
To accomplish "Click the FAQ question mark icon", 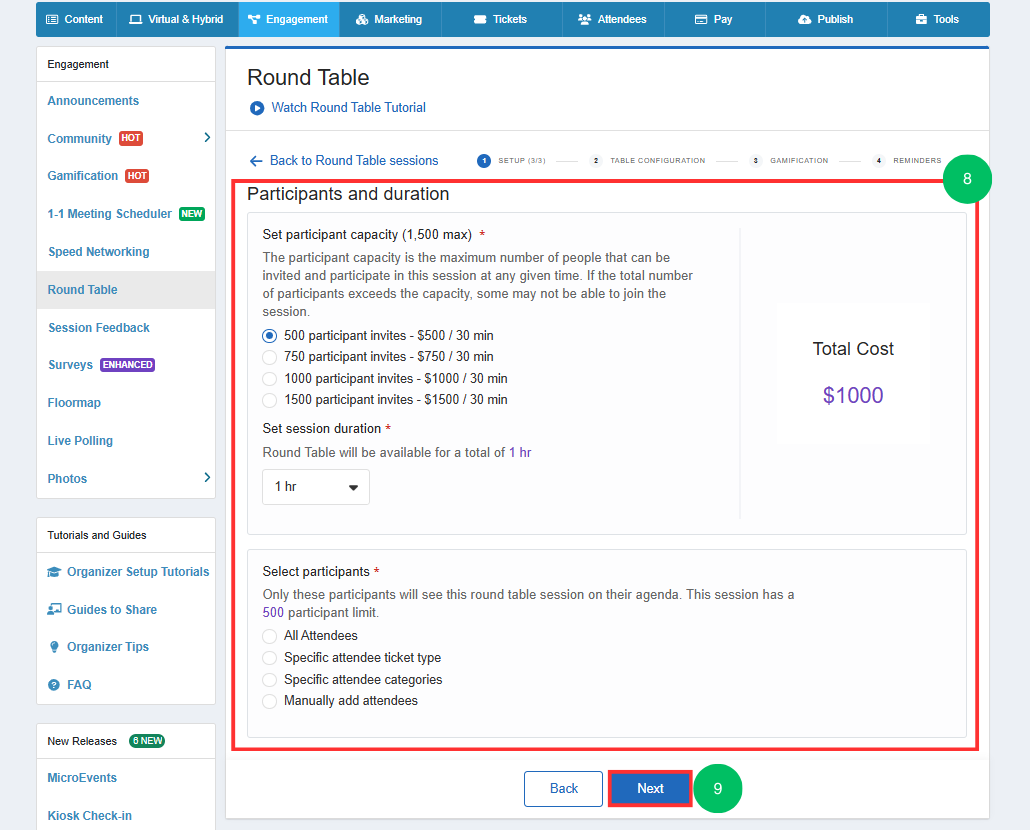I will 54,685.
